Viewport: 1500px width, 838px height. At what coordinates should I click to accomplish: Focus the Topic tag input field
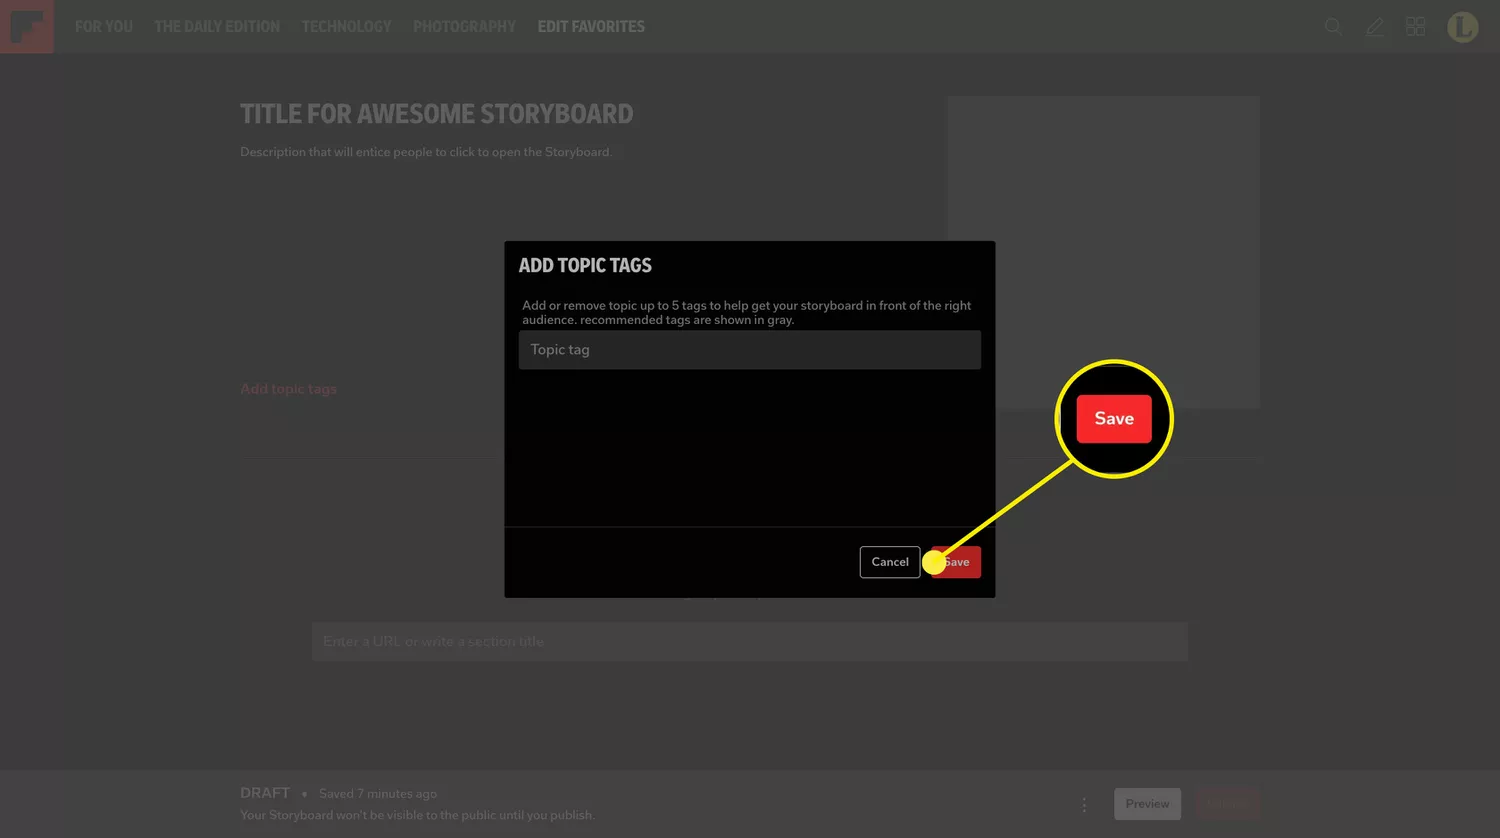point(749,350)
